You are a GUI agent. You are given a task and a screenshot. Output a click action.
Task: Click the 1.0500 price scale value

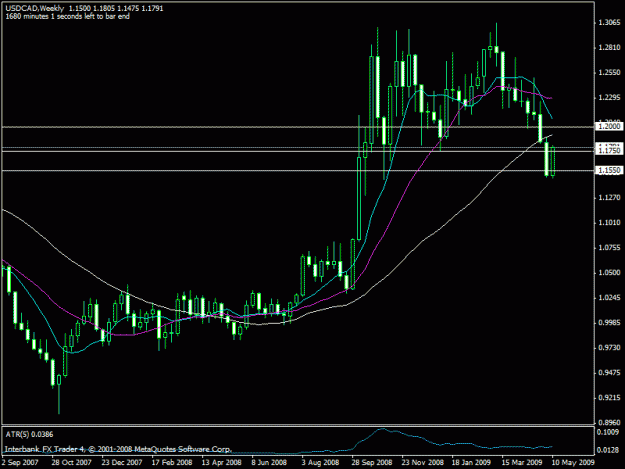tap(609, 273)
